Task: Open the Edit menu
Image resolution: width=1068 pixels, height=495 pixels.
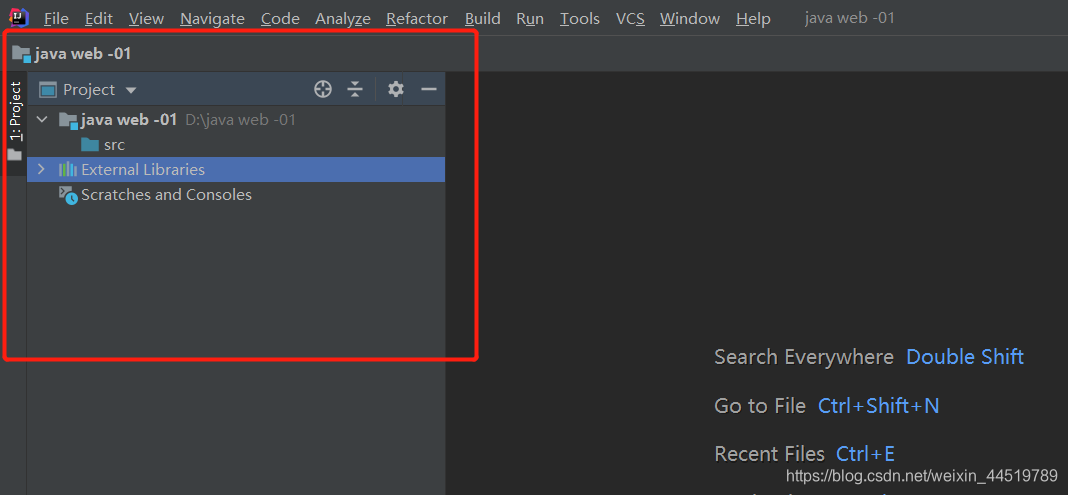Action: click(x=99, y=18)
